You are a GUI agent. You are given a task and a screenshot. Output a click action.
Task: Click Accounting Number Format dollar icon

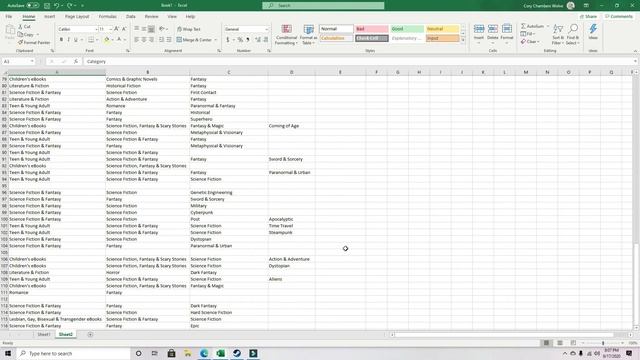tap(227, 40)
